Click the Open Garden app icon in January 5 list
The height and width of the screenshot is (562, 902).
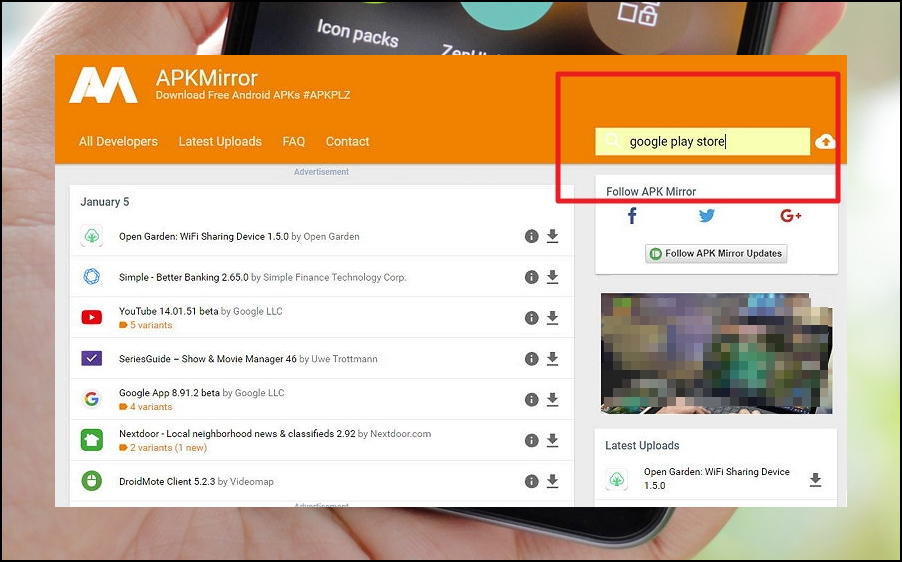coord(91,236)
